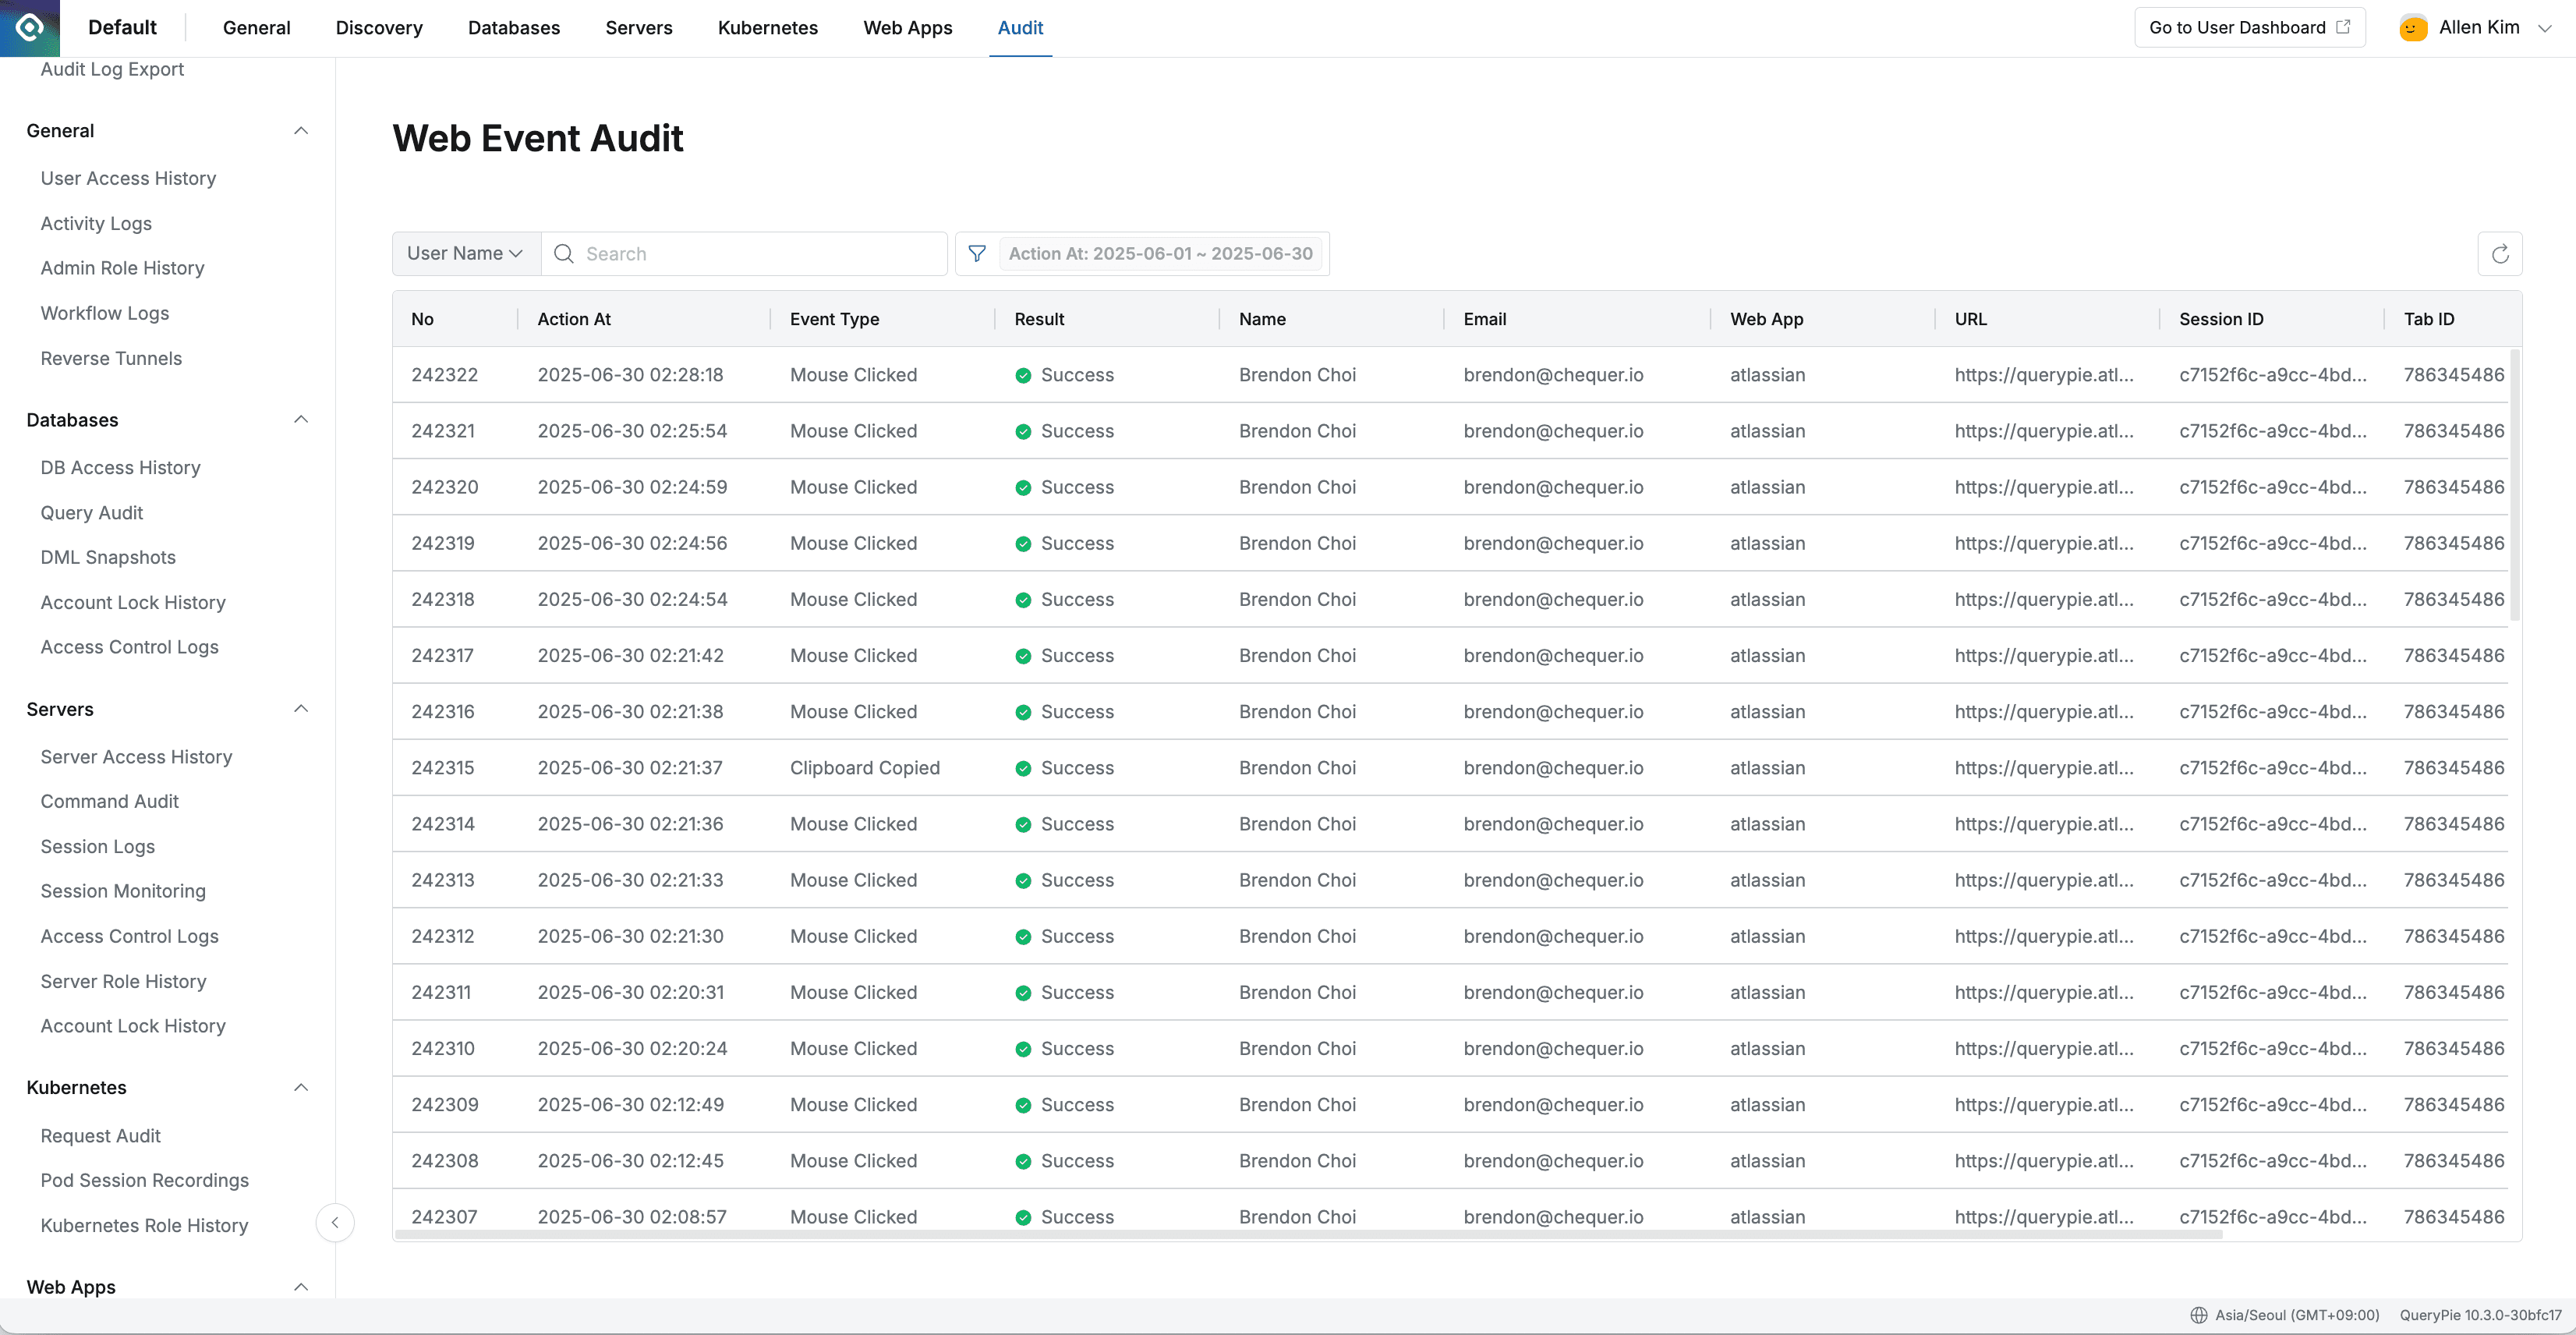
Task: Switch to the Web Apps tab
Action: click(907, 27)
